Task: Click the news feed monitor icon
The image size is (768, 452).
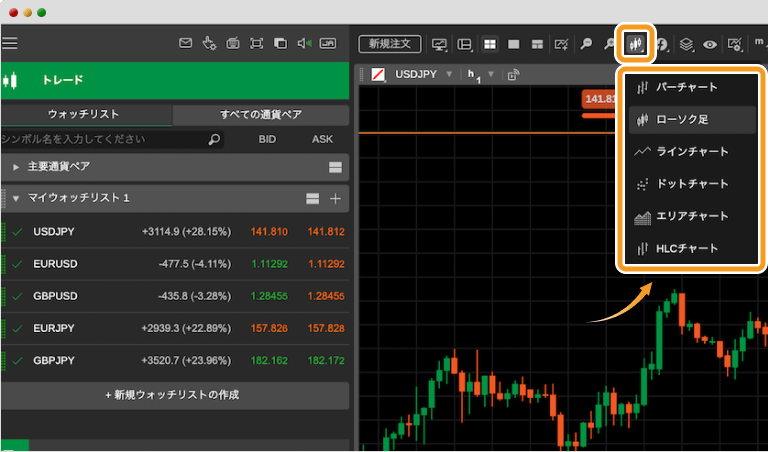Action: pyautogui.click(x=233, y=44)
